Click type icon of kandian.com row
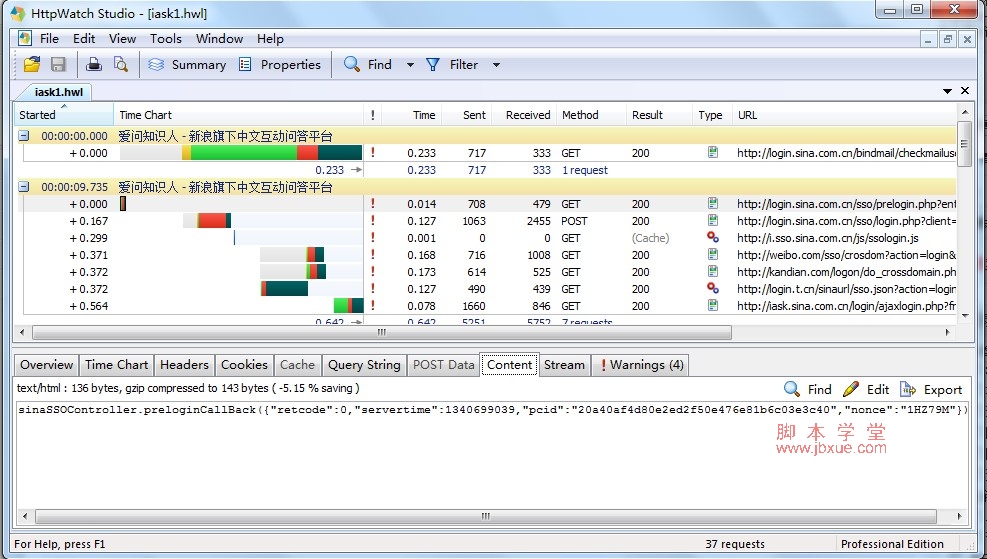This screenshot has height=559, width=987. click(x=713, y=271)
